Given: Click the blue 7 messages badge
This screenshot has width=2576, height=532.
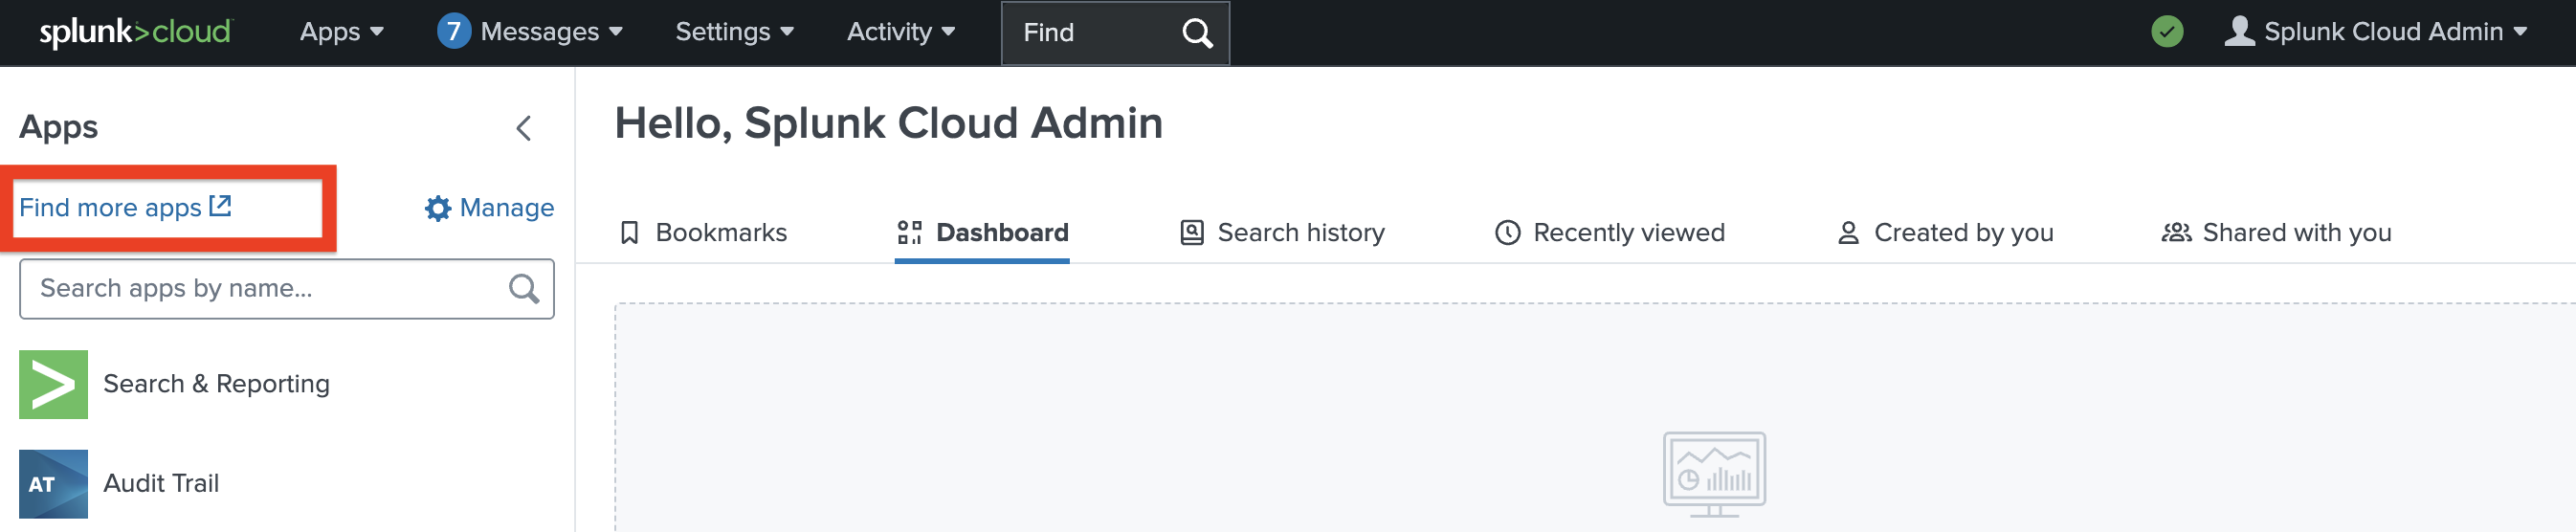Looking at the screenshot, I should coord(453,32).
